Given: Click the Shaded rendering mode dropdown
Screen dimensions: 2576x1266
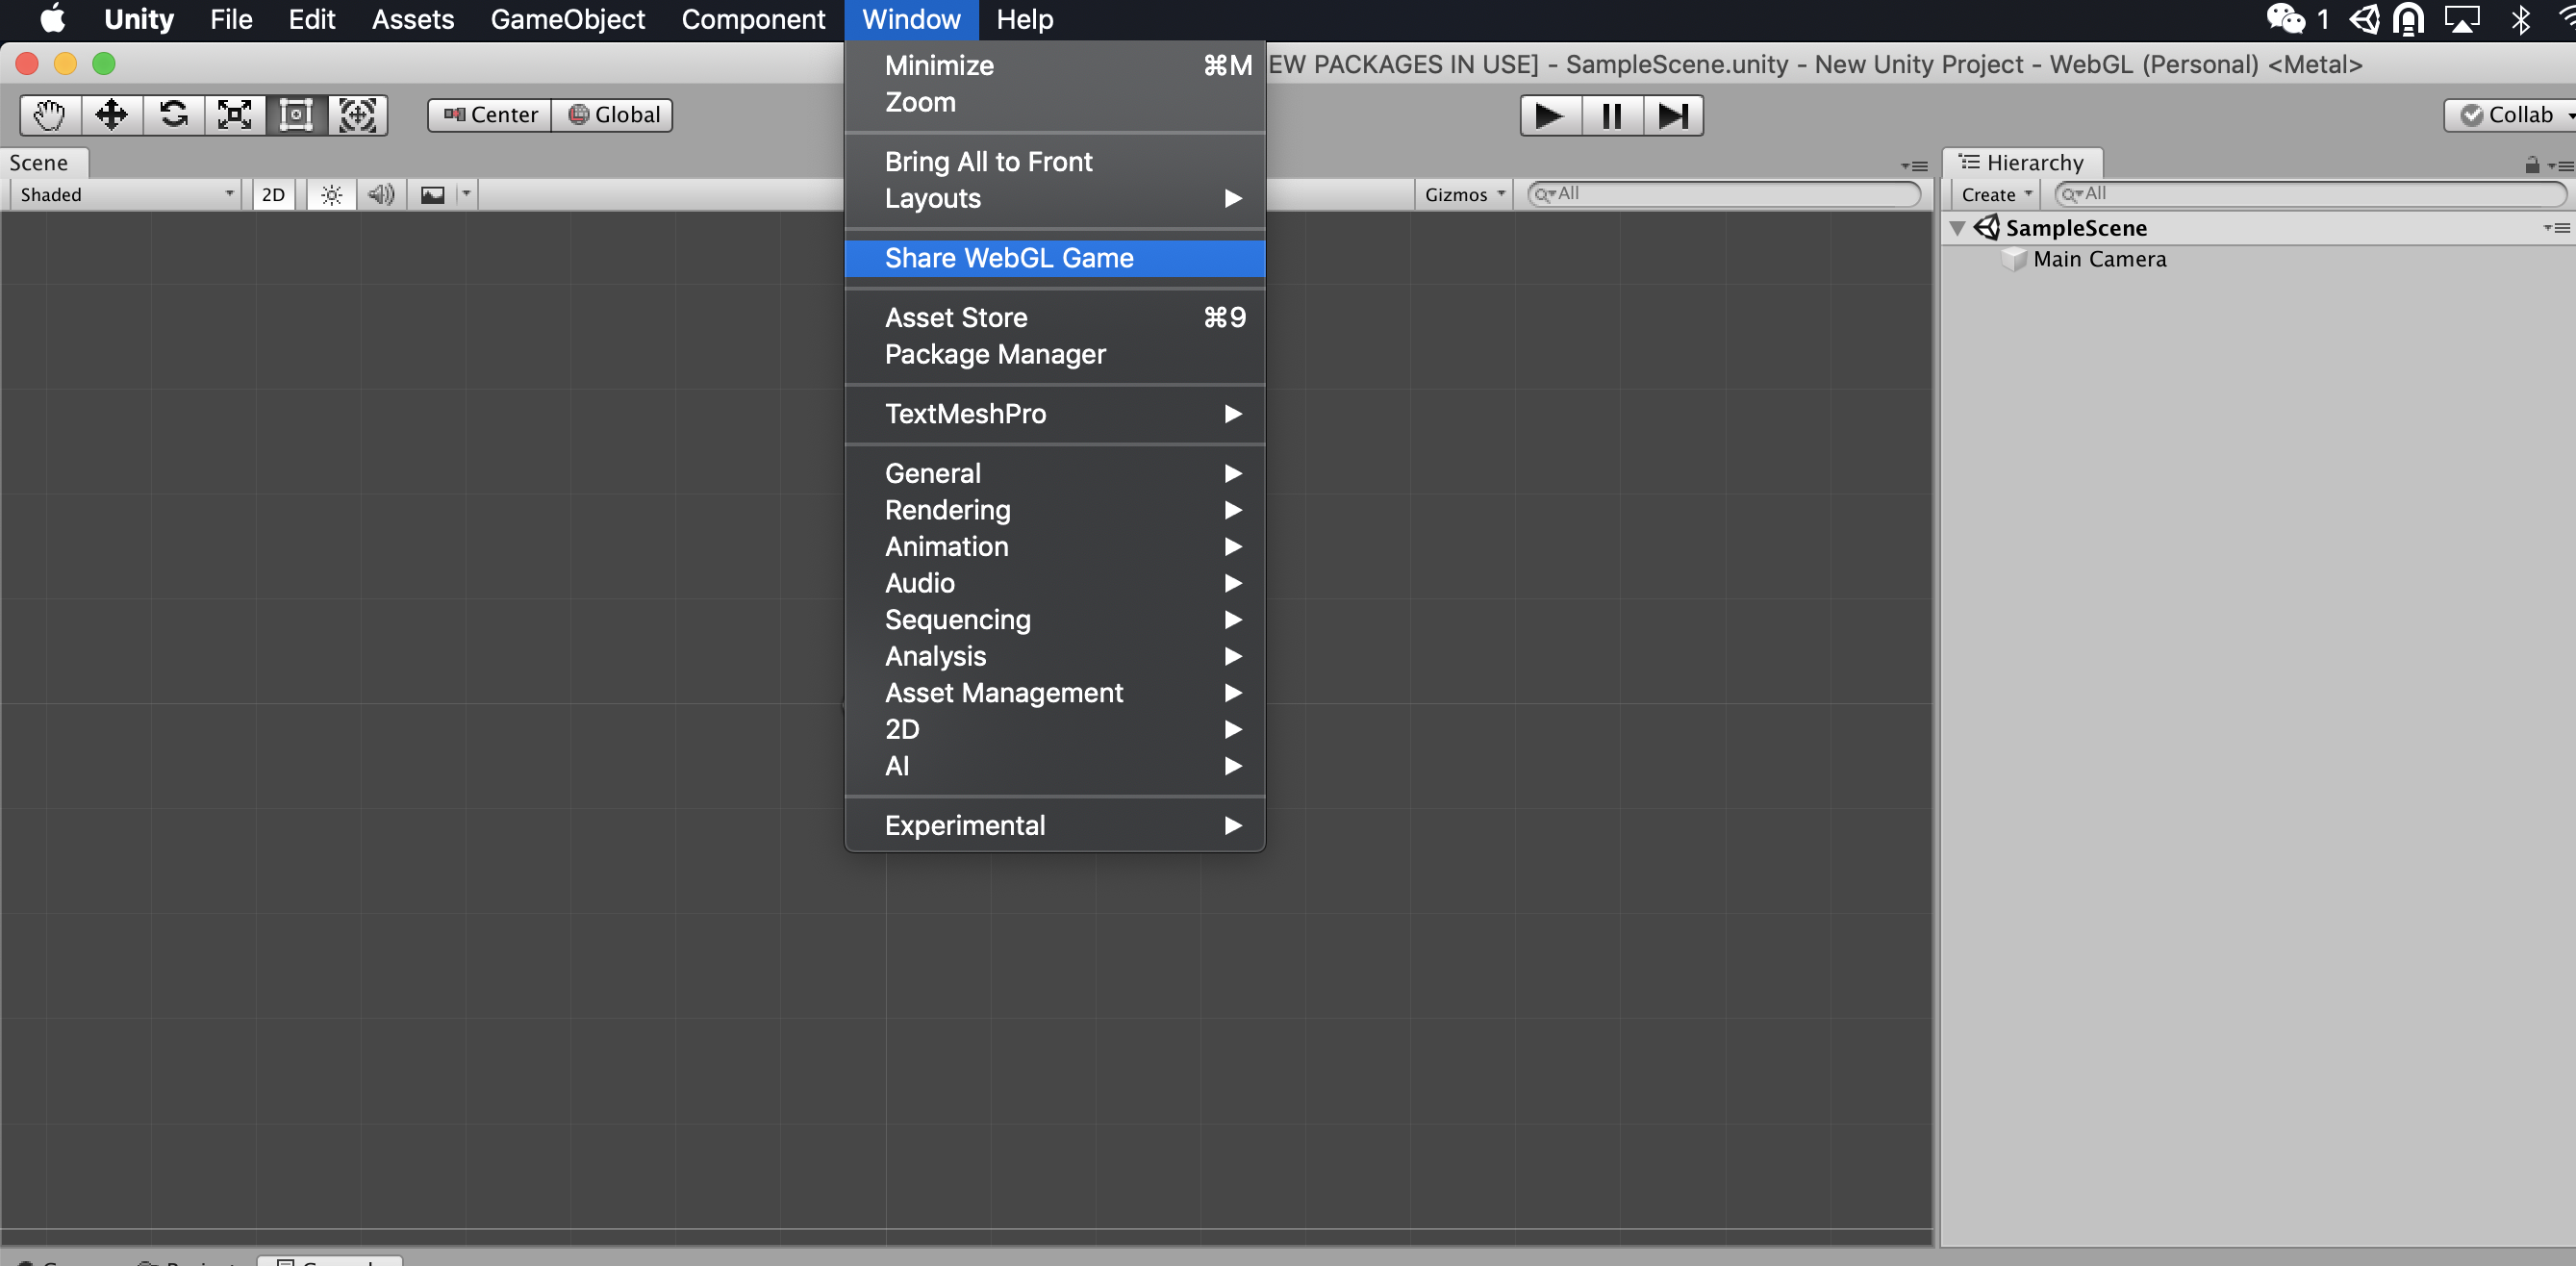Looking at the screenshot, I should [x=123, y=193].
